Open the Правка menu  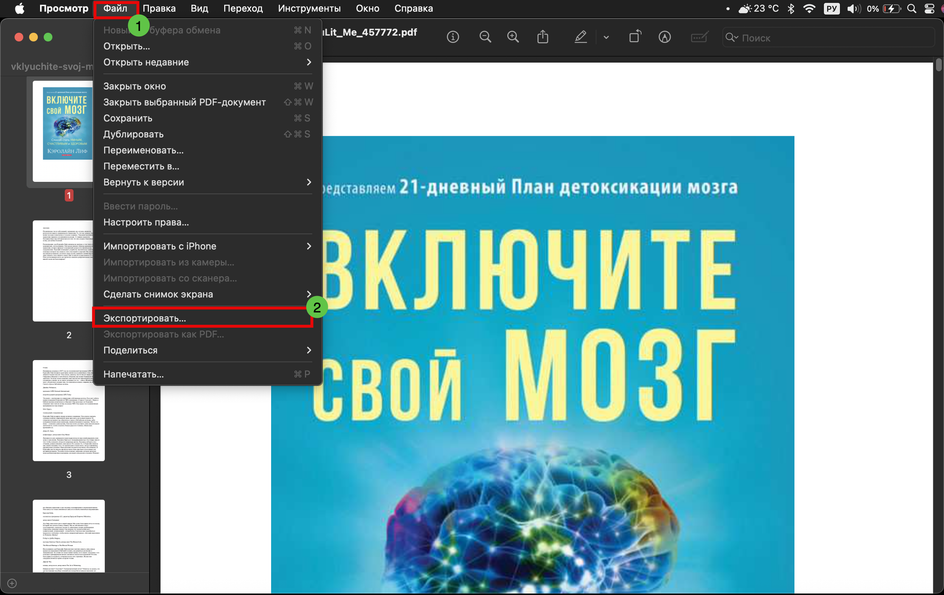pyautogui.click(x=159, y=8)
